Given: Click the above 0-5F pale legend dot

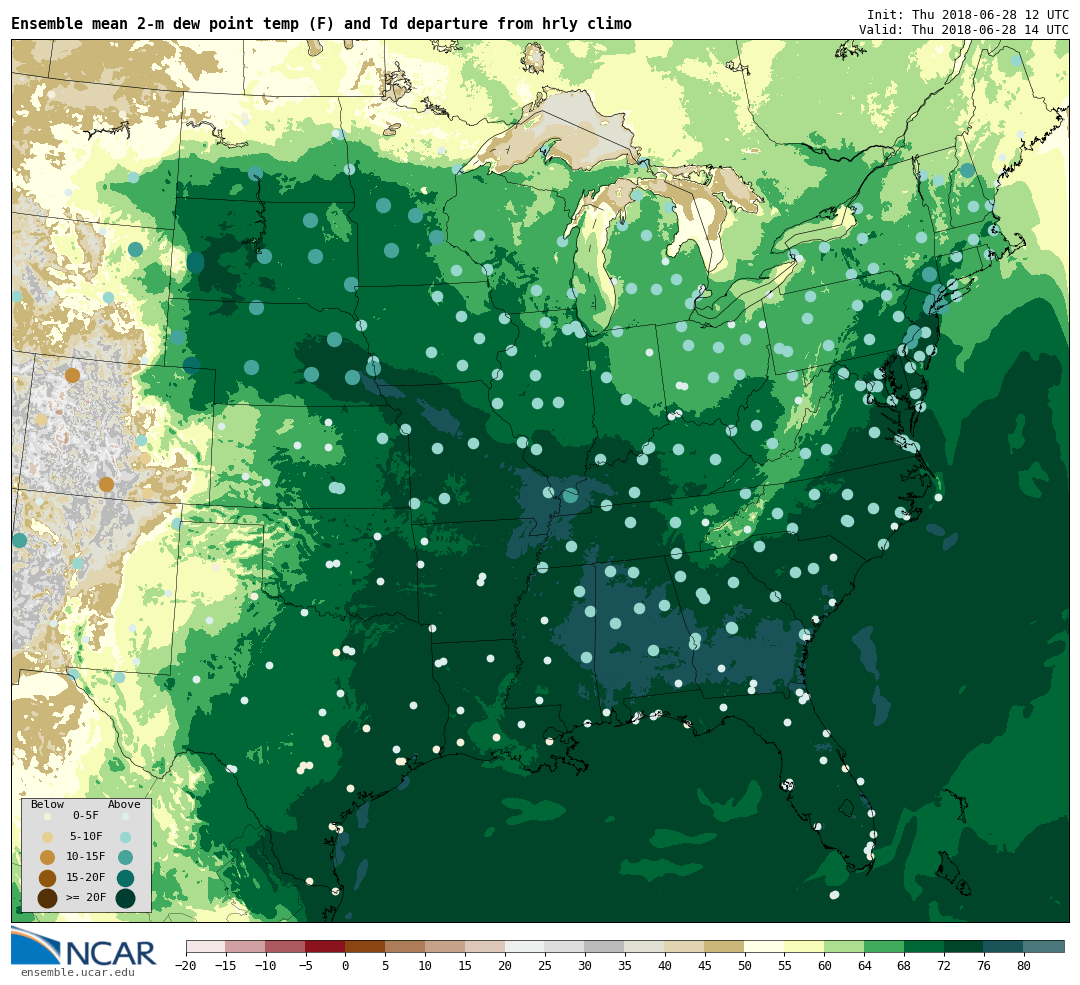Looking at the screenshot, I should (125, 817).
